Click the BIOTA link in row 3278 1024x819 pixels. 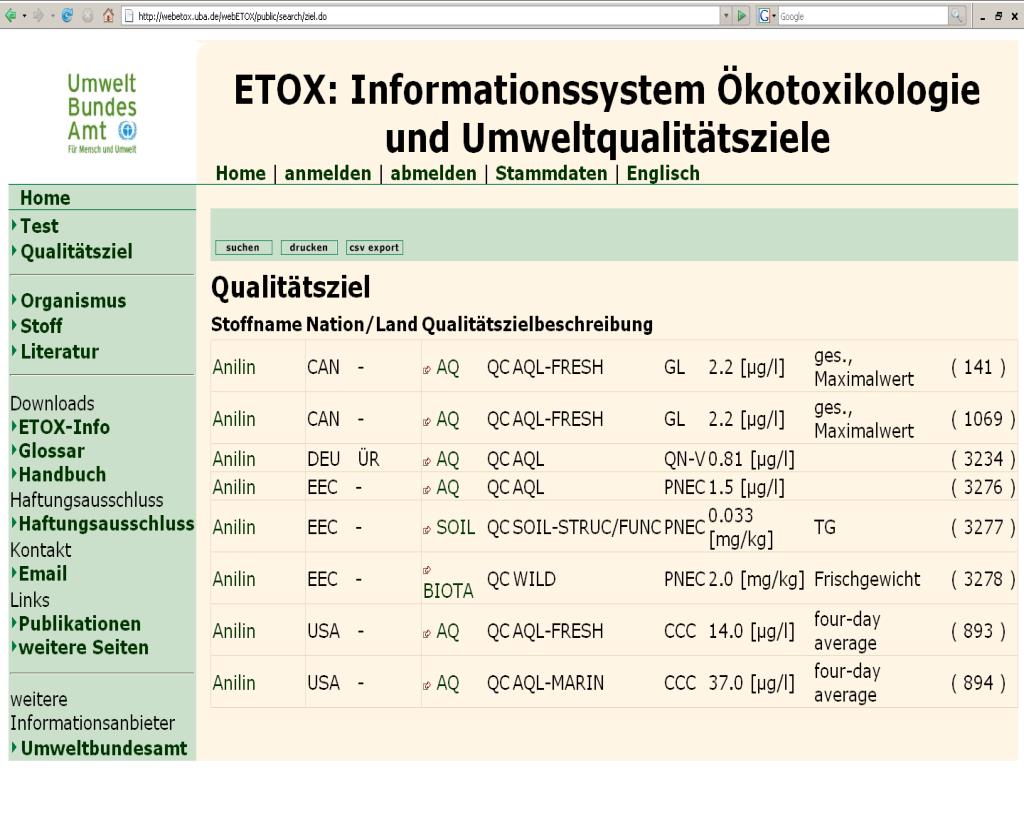click(448, 591)
